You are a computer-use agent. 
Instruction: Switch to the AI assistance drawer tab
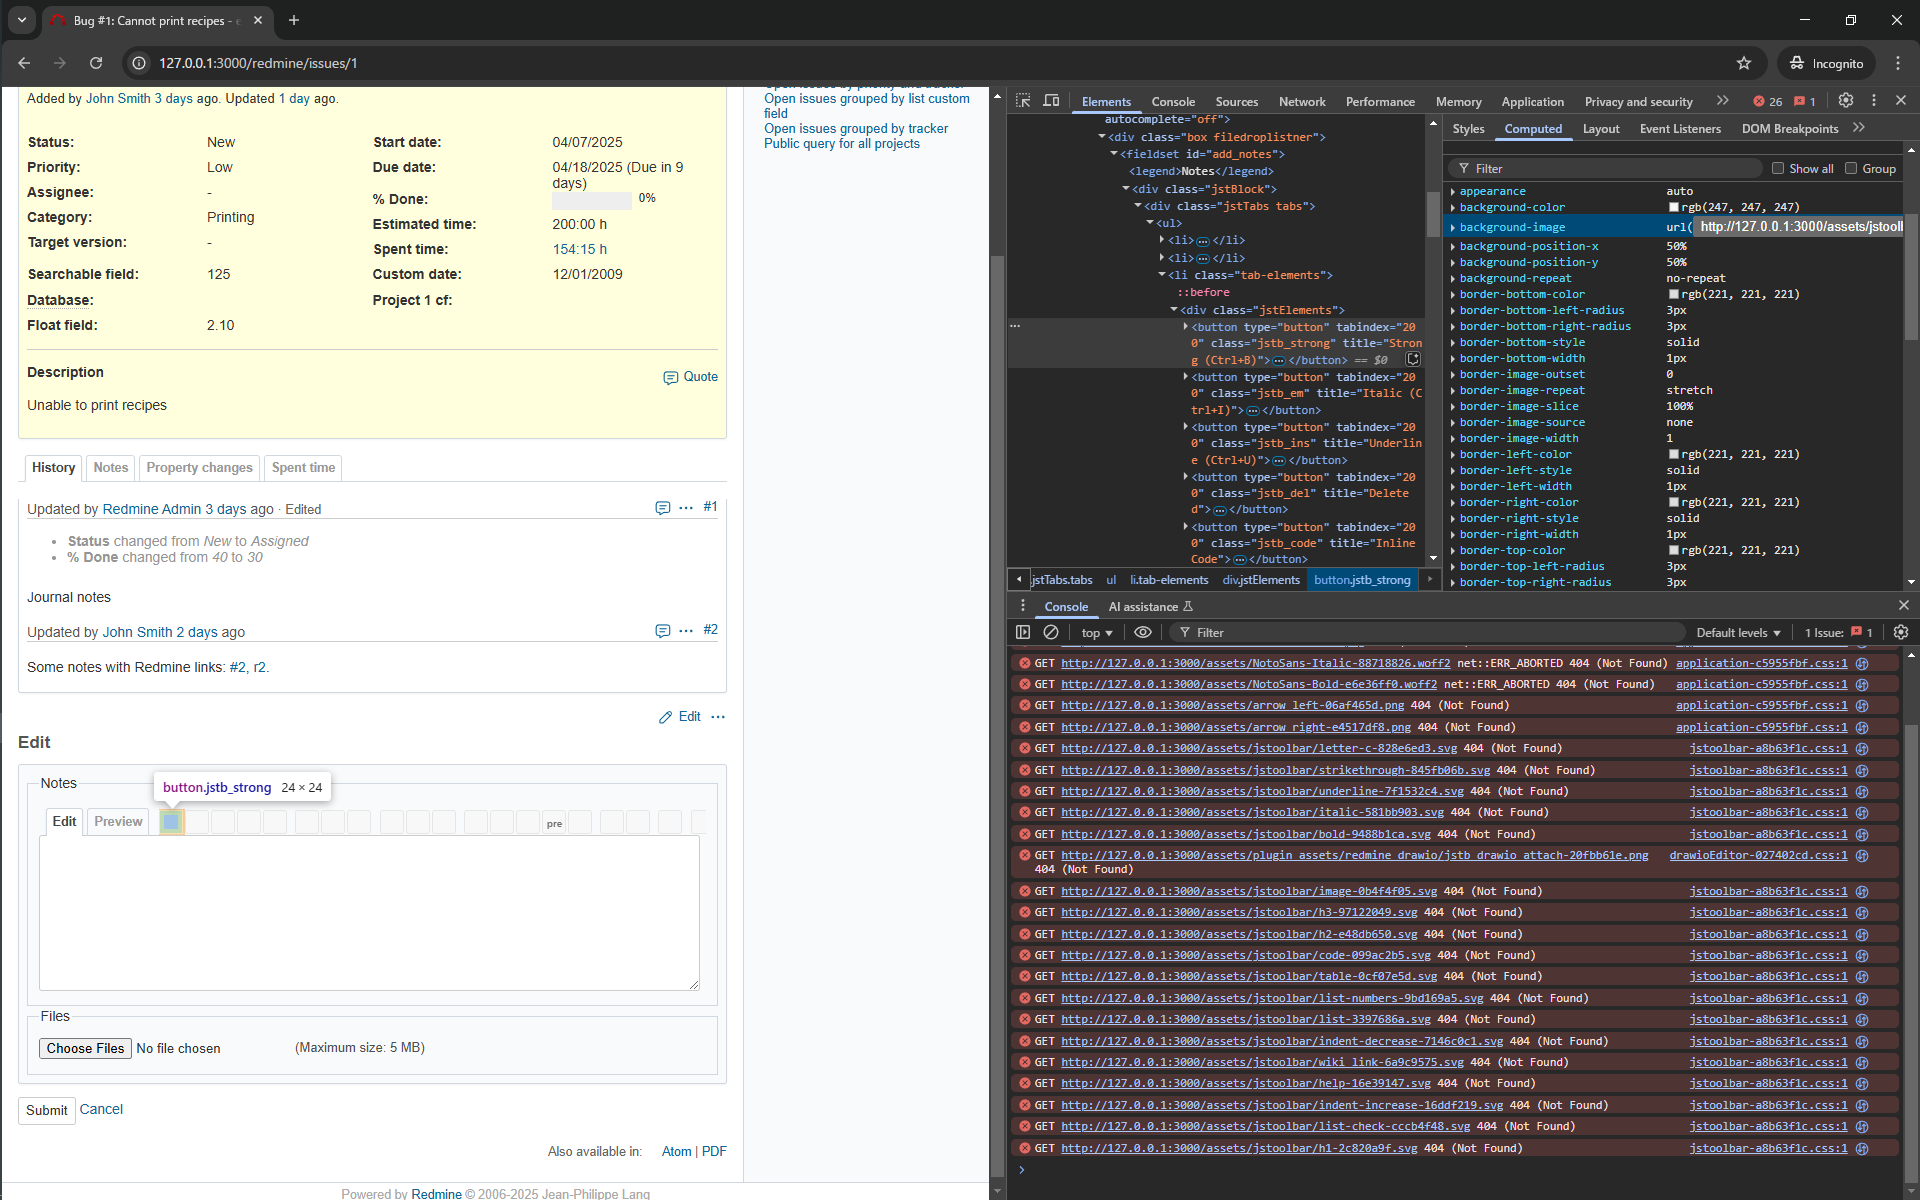pyautogui.click(x=1150, y=606)
